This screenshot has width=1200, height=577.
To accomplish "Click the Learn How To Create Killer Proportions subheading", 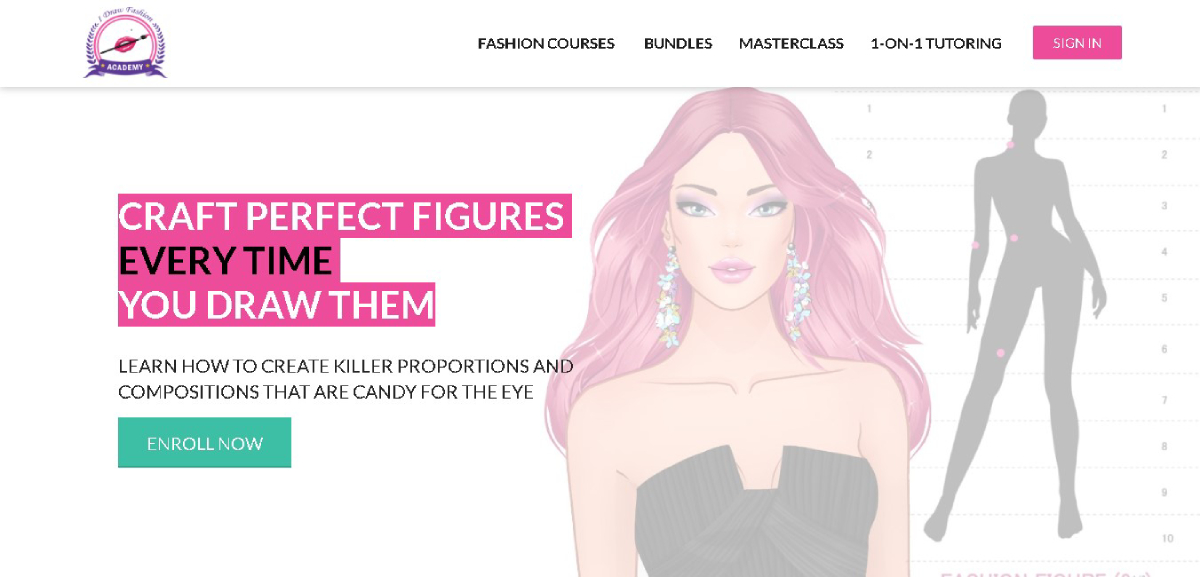I will (346, 379).
